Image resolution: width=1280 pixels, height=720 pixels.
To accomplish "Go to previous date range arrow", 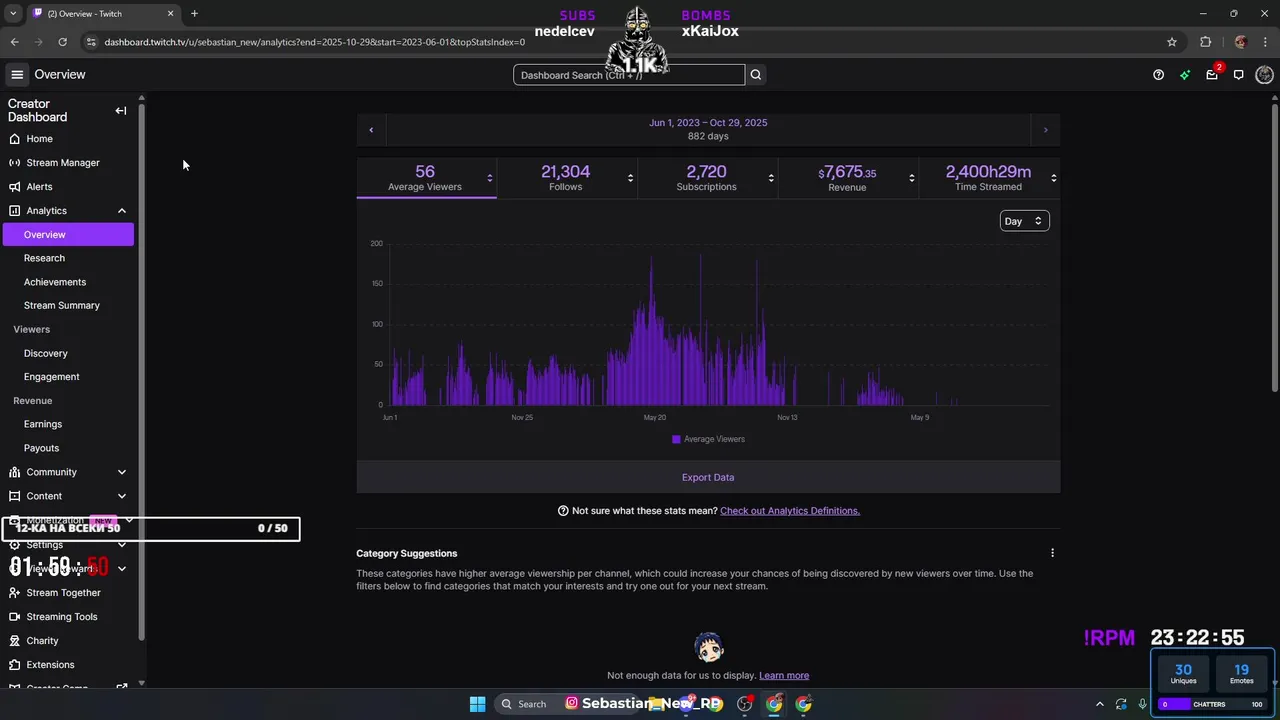I will point(371,129).
